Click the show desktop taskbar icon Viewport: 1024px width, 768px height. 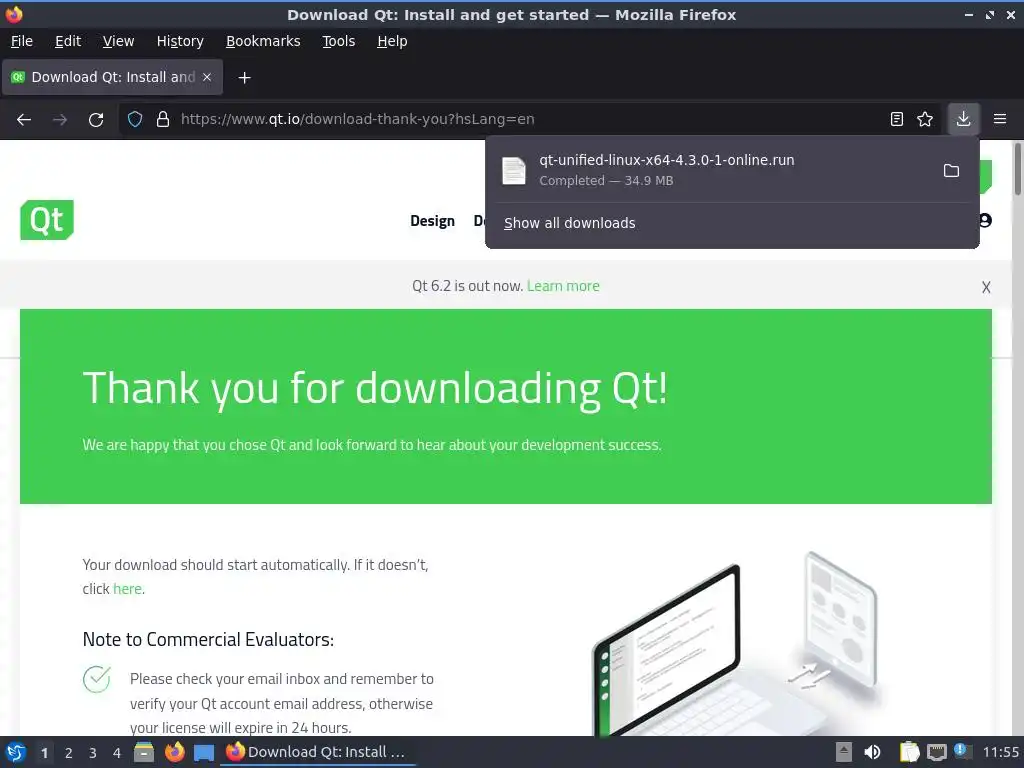click(x=204, y=753)
